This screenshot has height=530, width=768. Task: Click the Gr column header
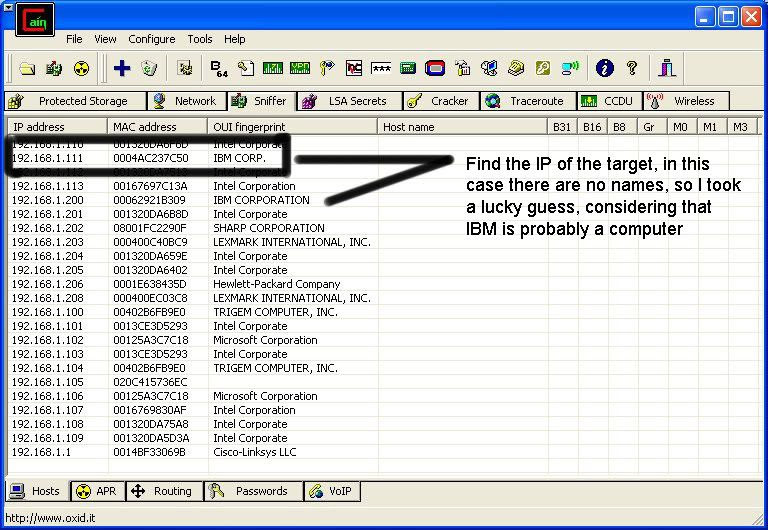click(652, 127)
